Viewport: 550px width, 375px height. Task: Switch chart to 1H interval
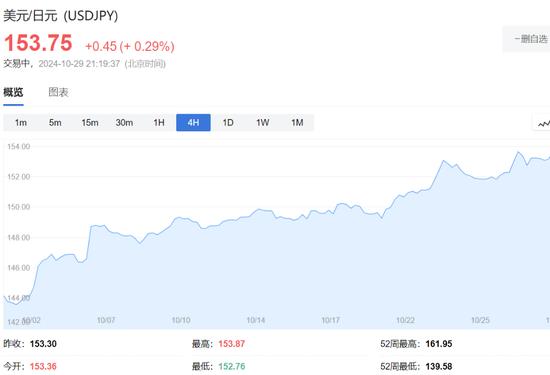159,122
